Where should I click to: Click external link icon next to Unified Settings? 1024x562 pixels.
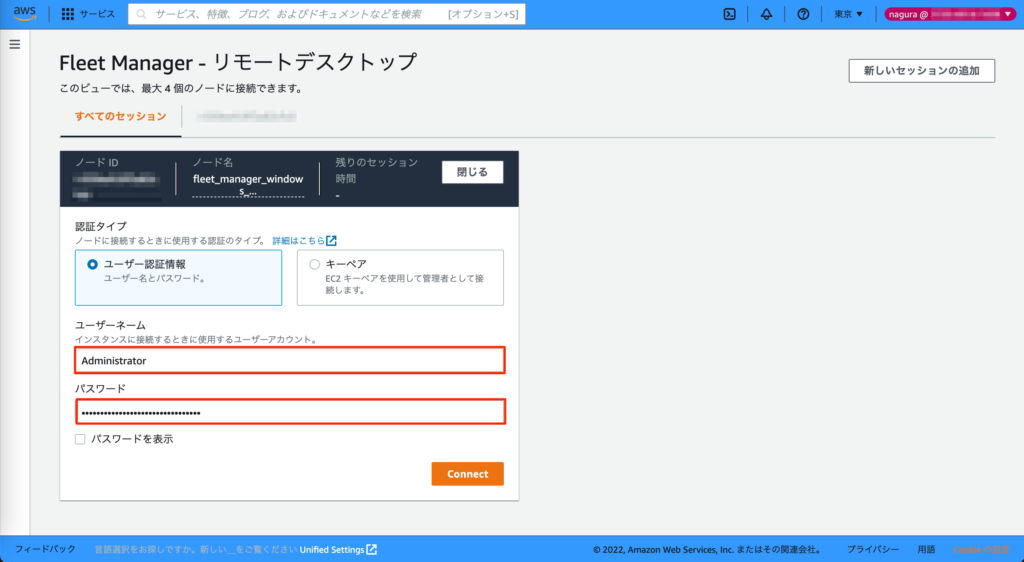(372, 550)
